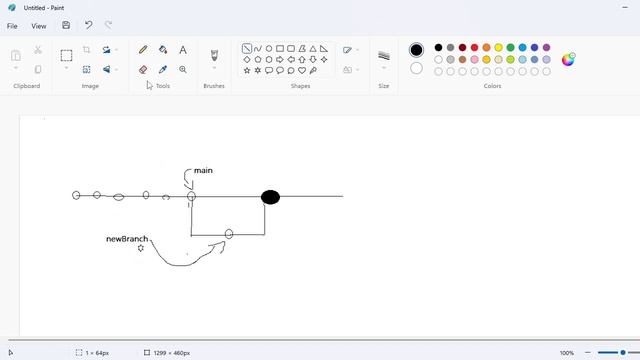Screen dimensions: 640x360
Task: Click the Brushes tool icon
Action: click(214, 55)
